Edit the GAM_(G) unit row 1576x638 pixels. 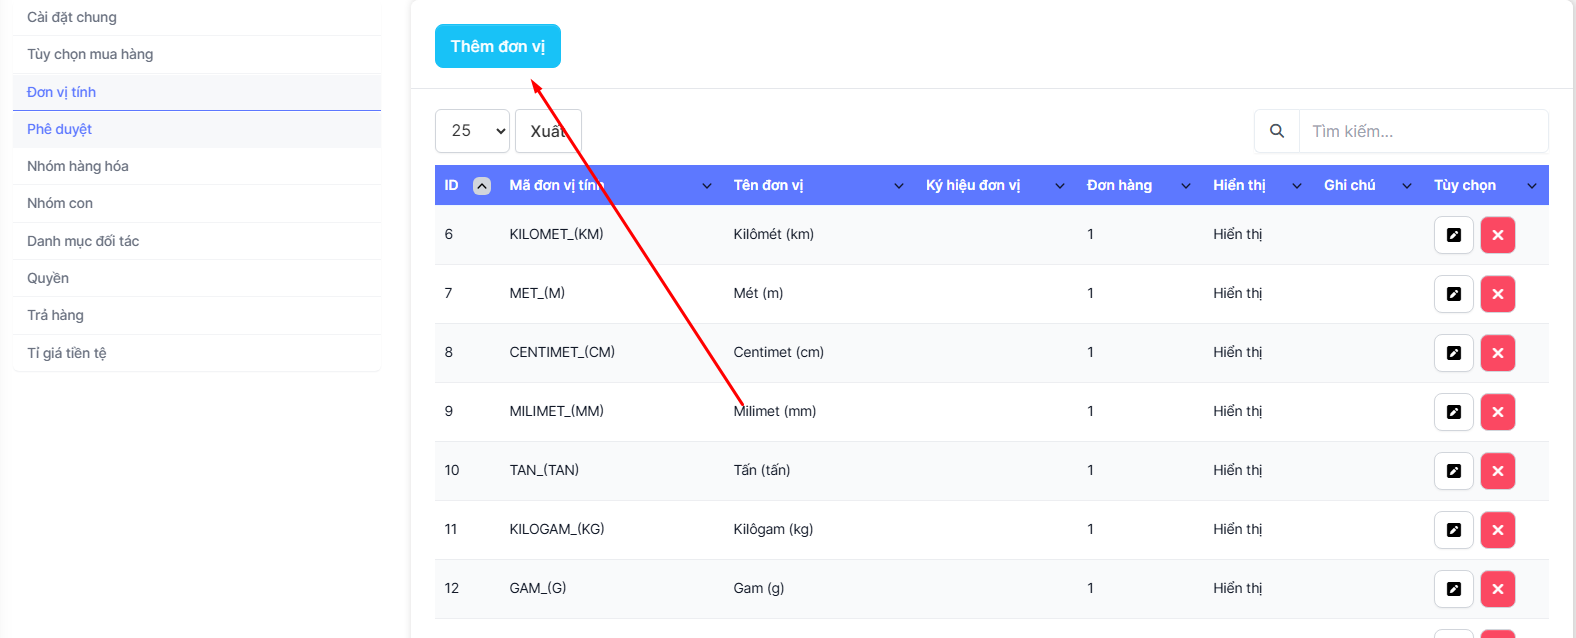(1453, 589)
